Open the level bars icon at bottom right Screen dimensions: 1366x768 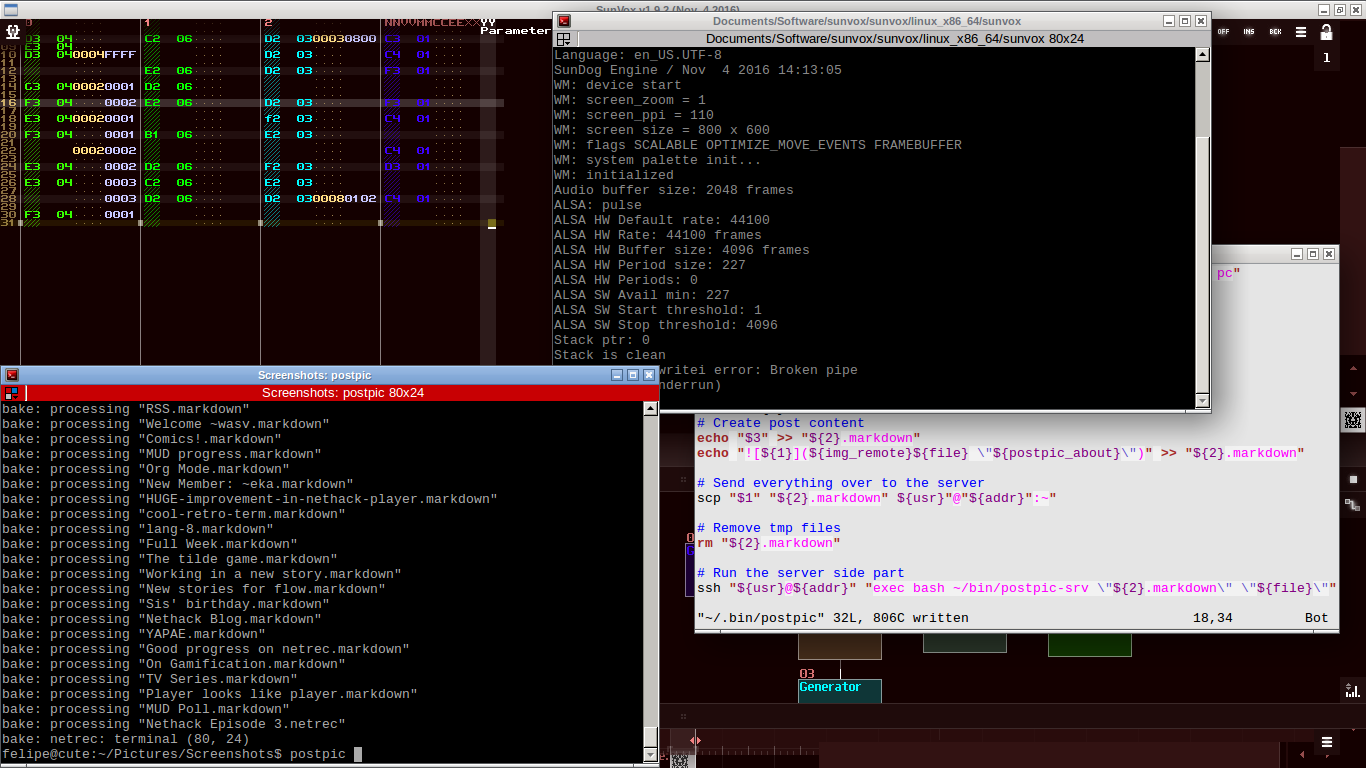pyautogui.click(x=1353, y=690)
